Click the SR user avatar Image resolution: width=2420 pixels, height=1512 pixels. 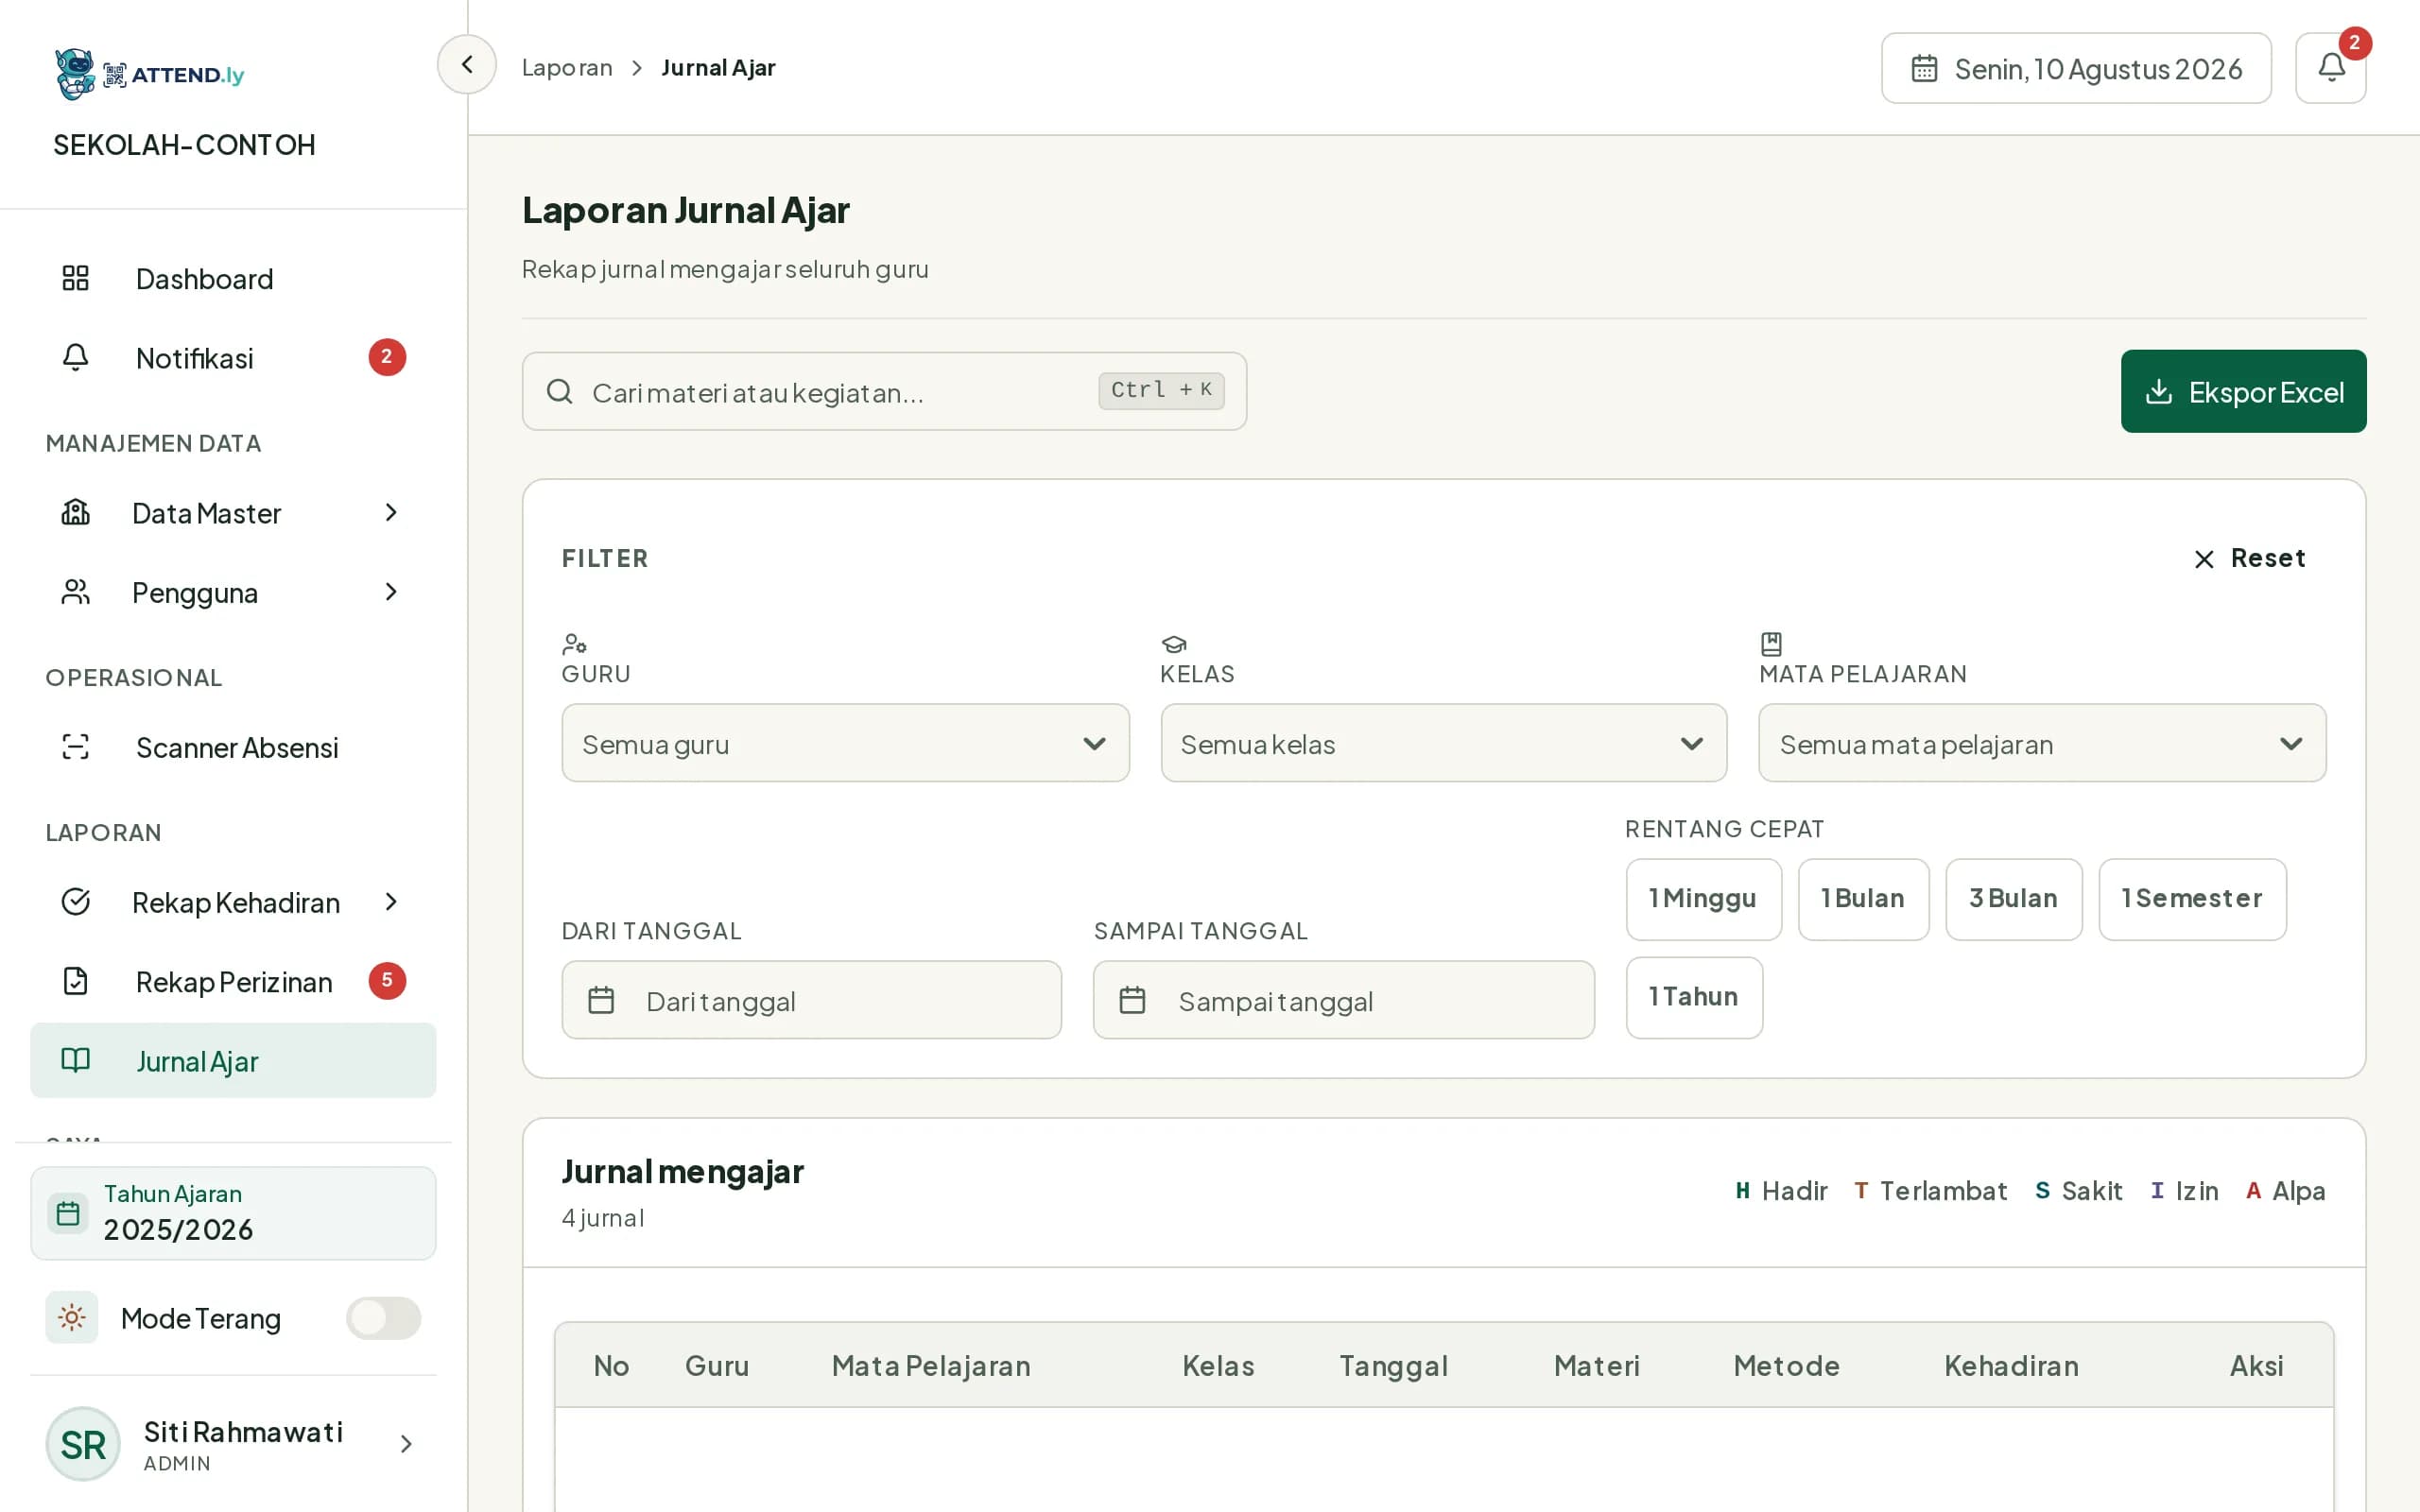pos(83,1444)
